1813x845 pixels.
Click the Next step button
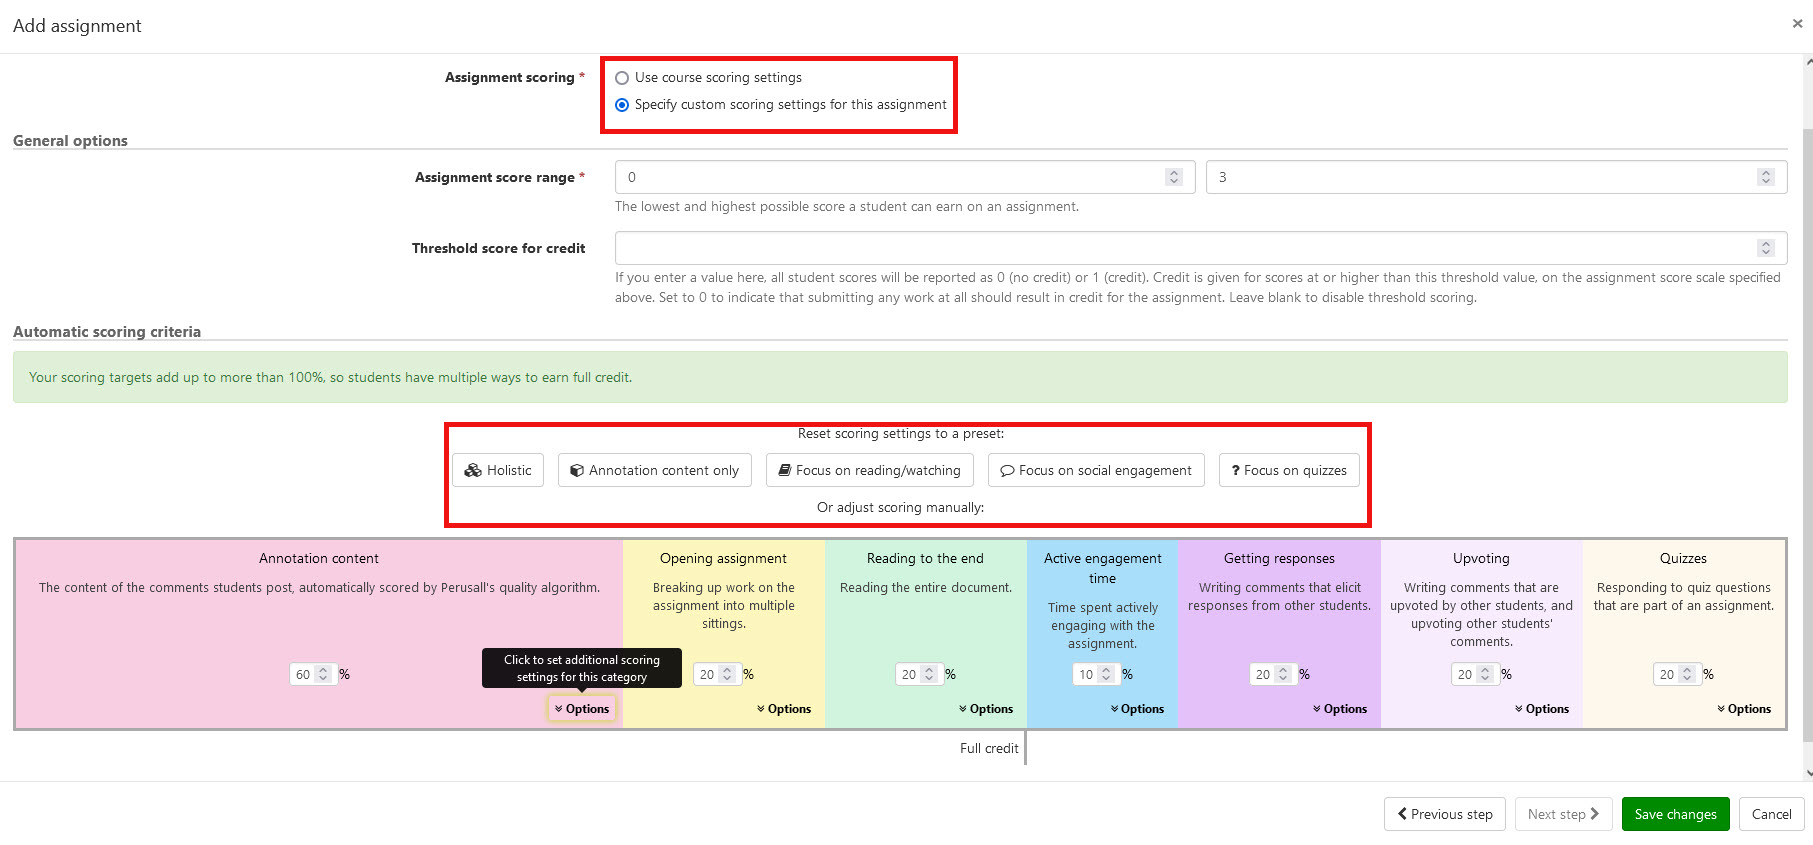tap(1563, 814)
